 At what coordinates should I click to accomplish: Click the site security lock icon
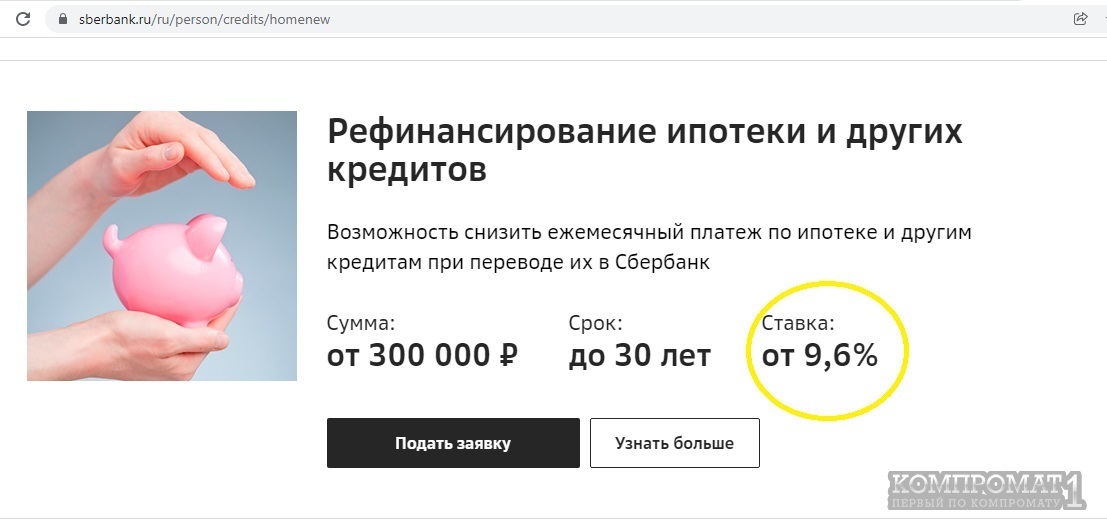coord(63,19)
